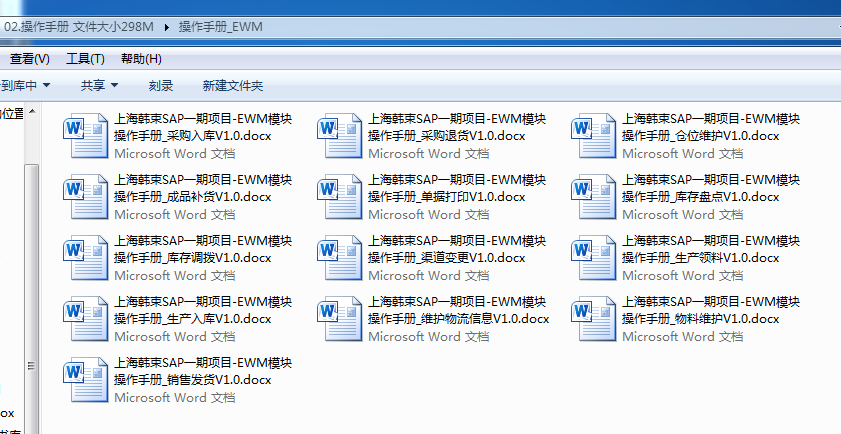Click Word icon of 库存盘点V1.0.docx

pos(594,196)
